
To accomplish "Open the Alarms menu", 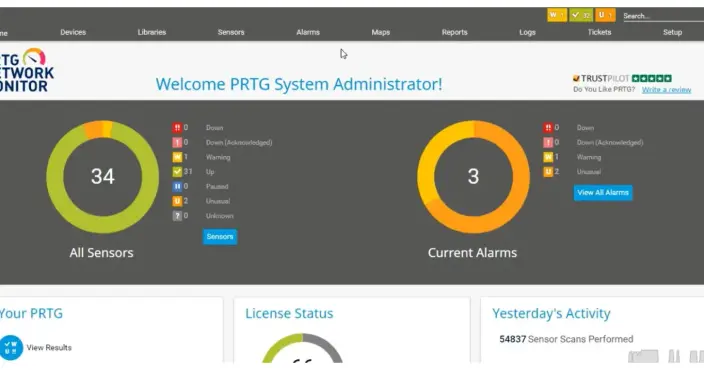I will (x=308, y=32).
